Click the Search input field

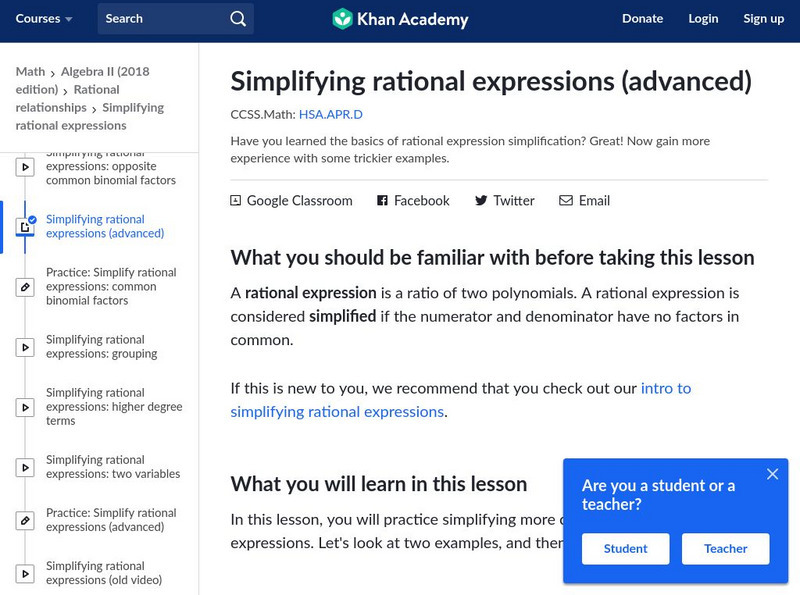click(176, 19)
